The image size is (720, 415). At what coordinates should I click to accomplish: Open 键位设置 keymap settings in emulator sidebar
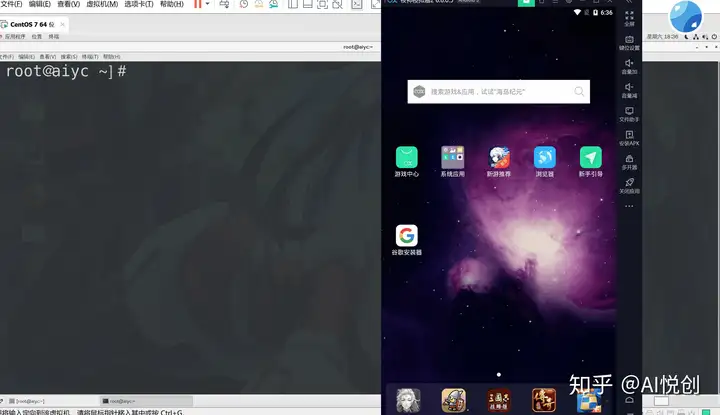[630, 43]
